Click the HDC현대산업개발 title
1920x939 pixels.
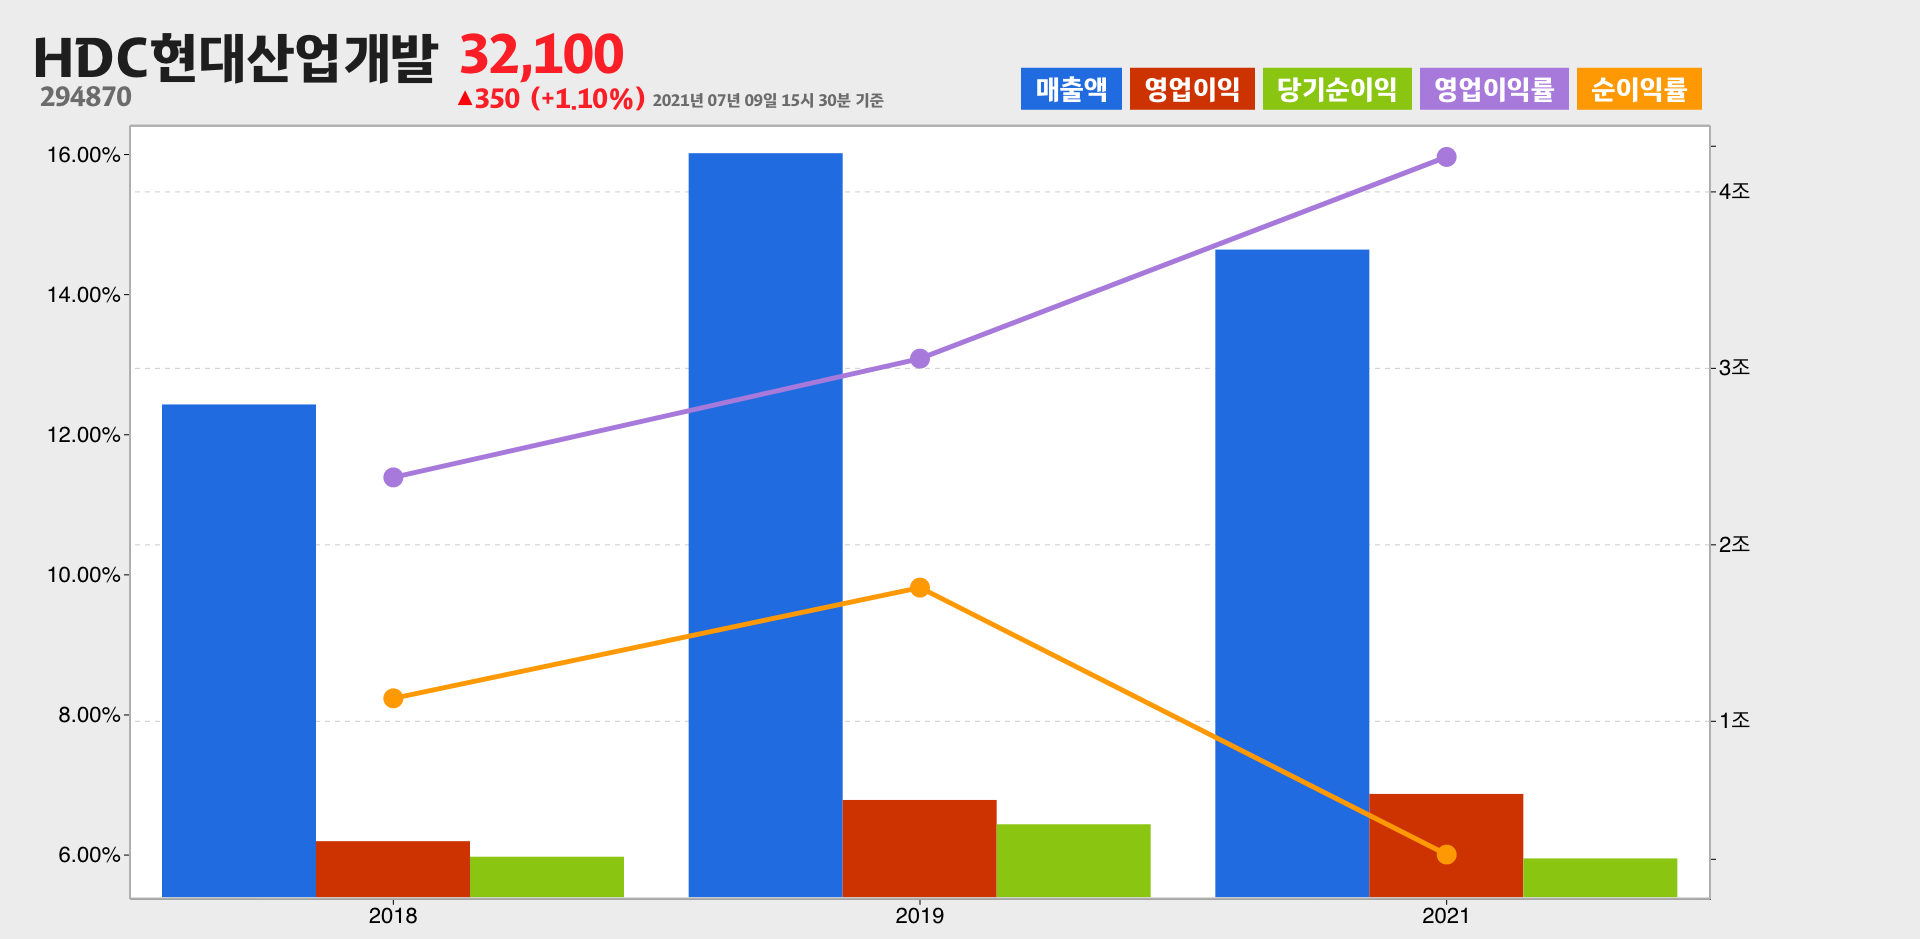[x=236, y=58]
